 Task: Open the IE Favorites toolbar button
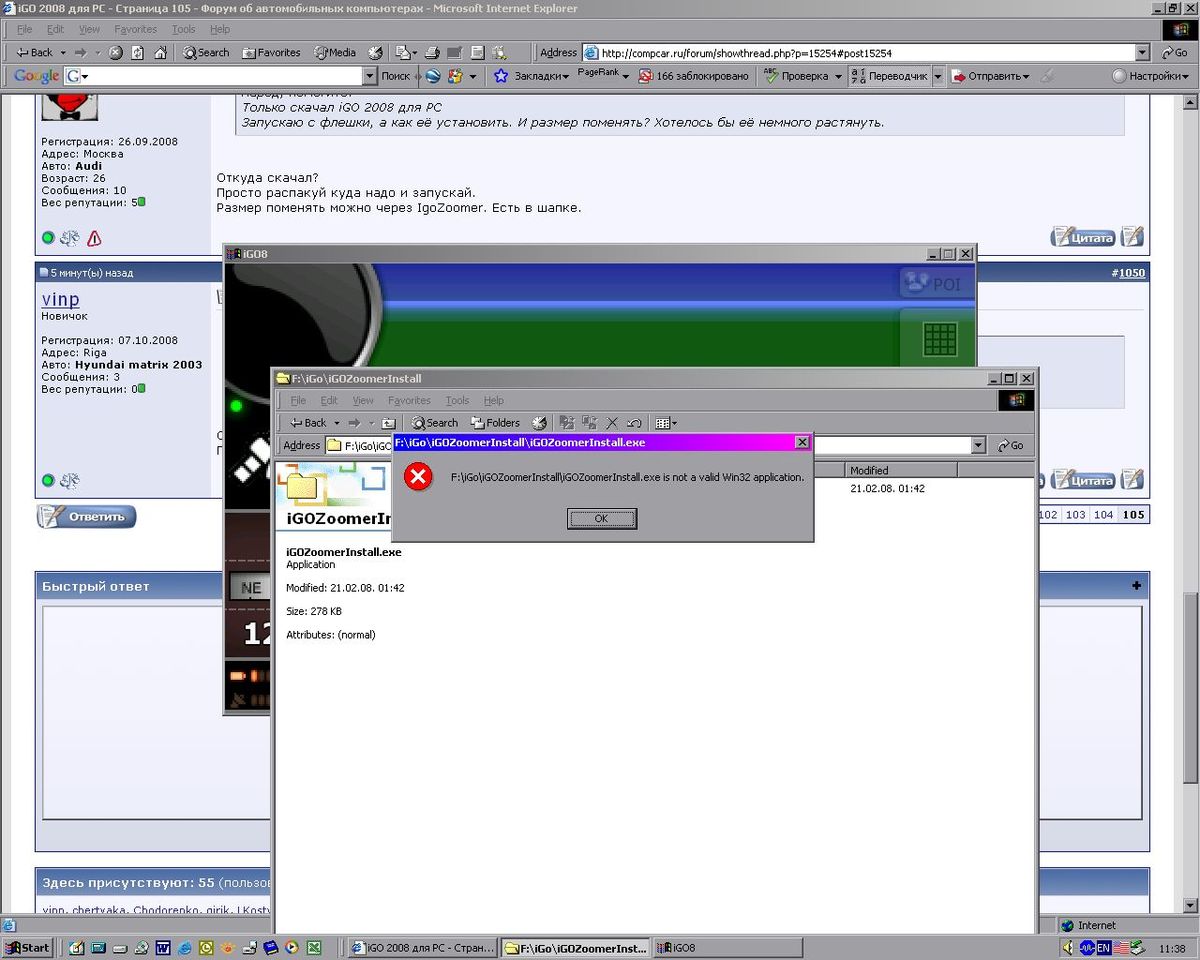[271, 53]
